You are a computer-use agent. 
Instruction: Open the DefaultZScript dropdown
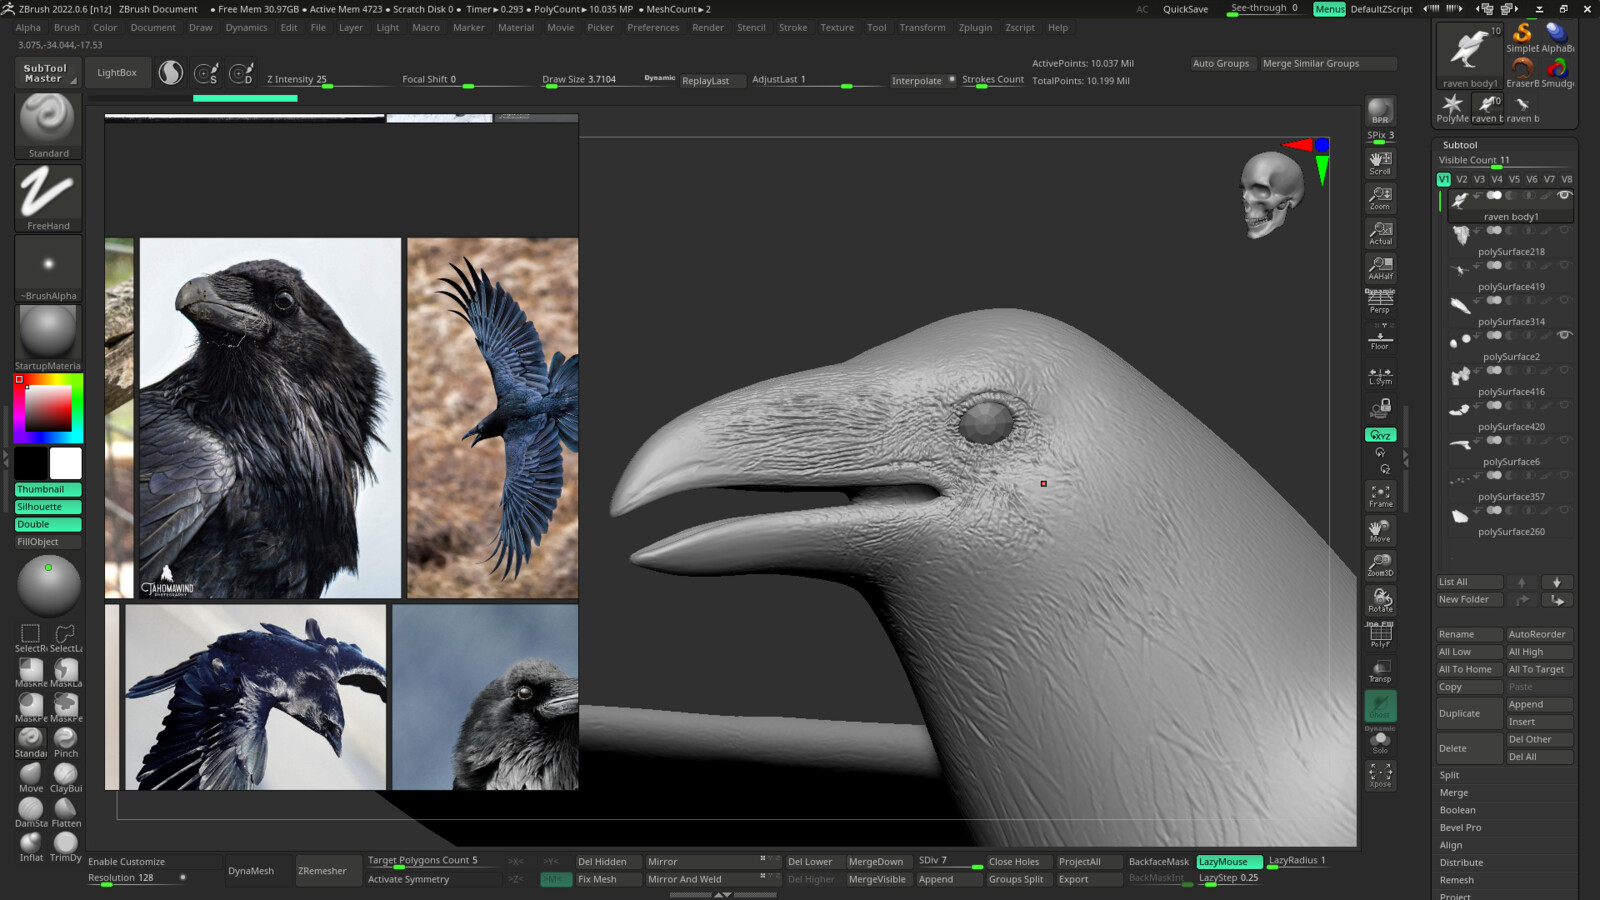pos(1381,9)
